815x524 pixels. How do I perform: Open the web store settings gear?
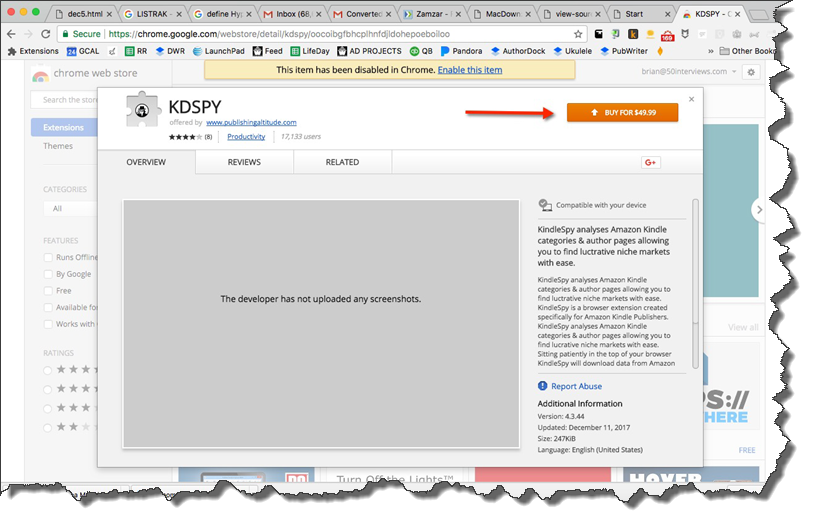(x=751, y=72)
